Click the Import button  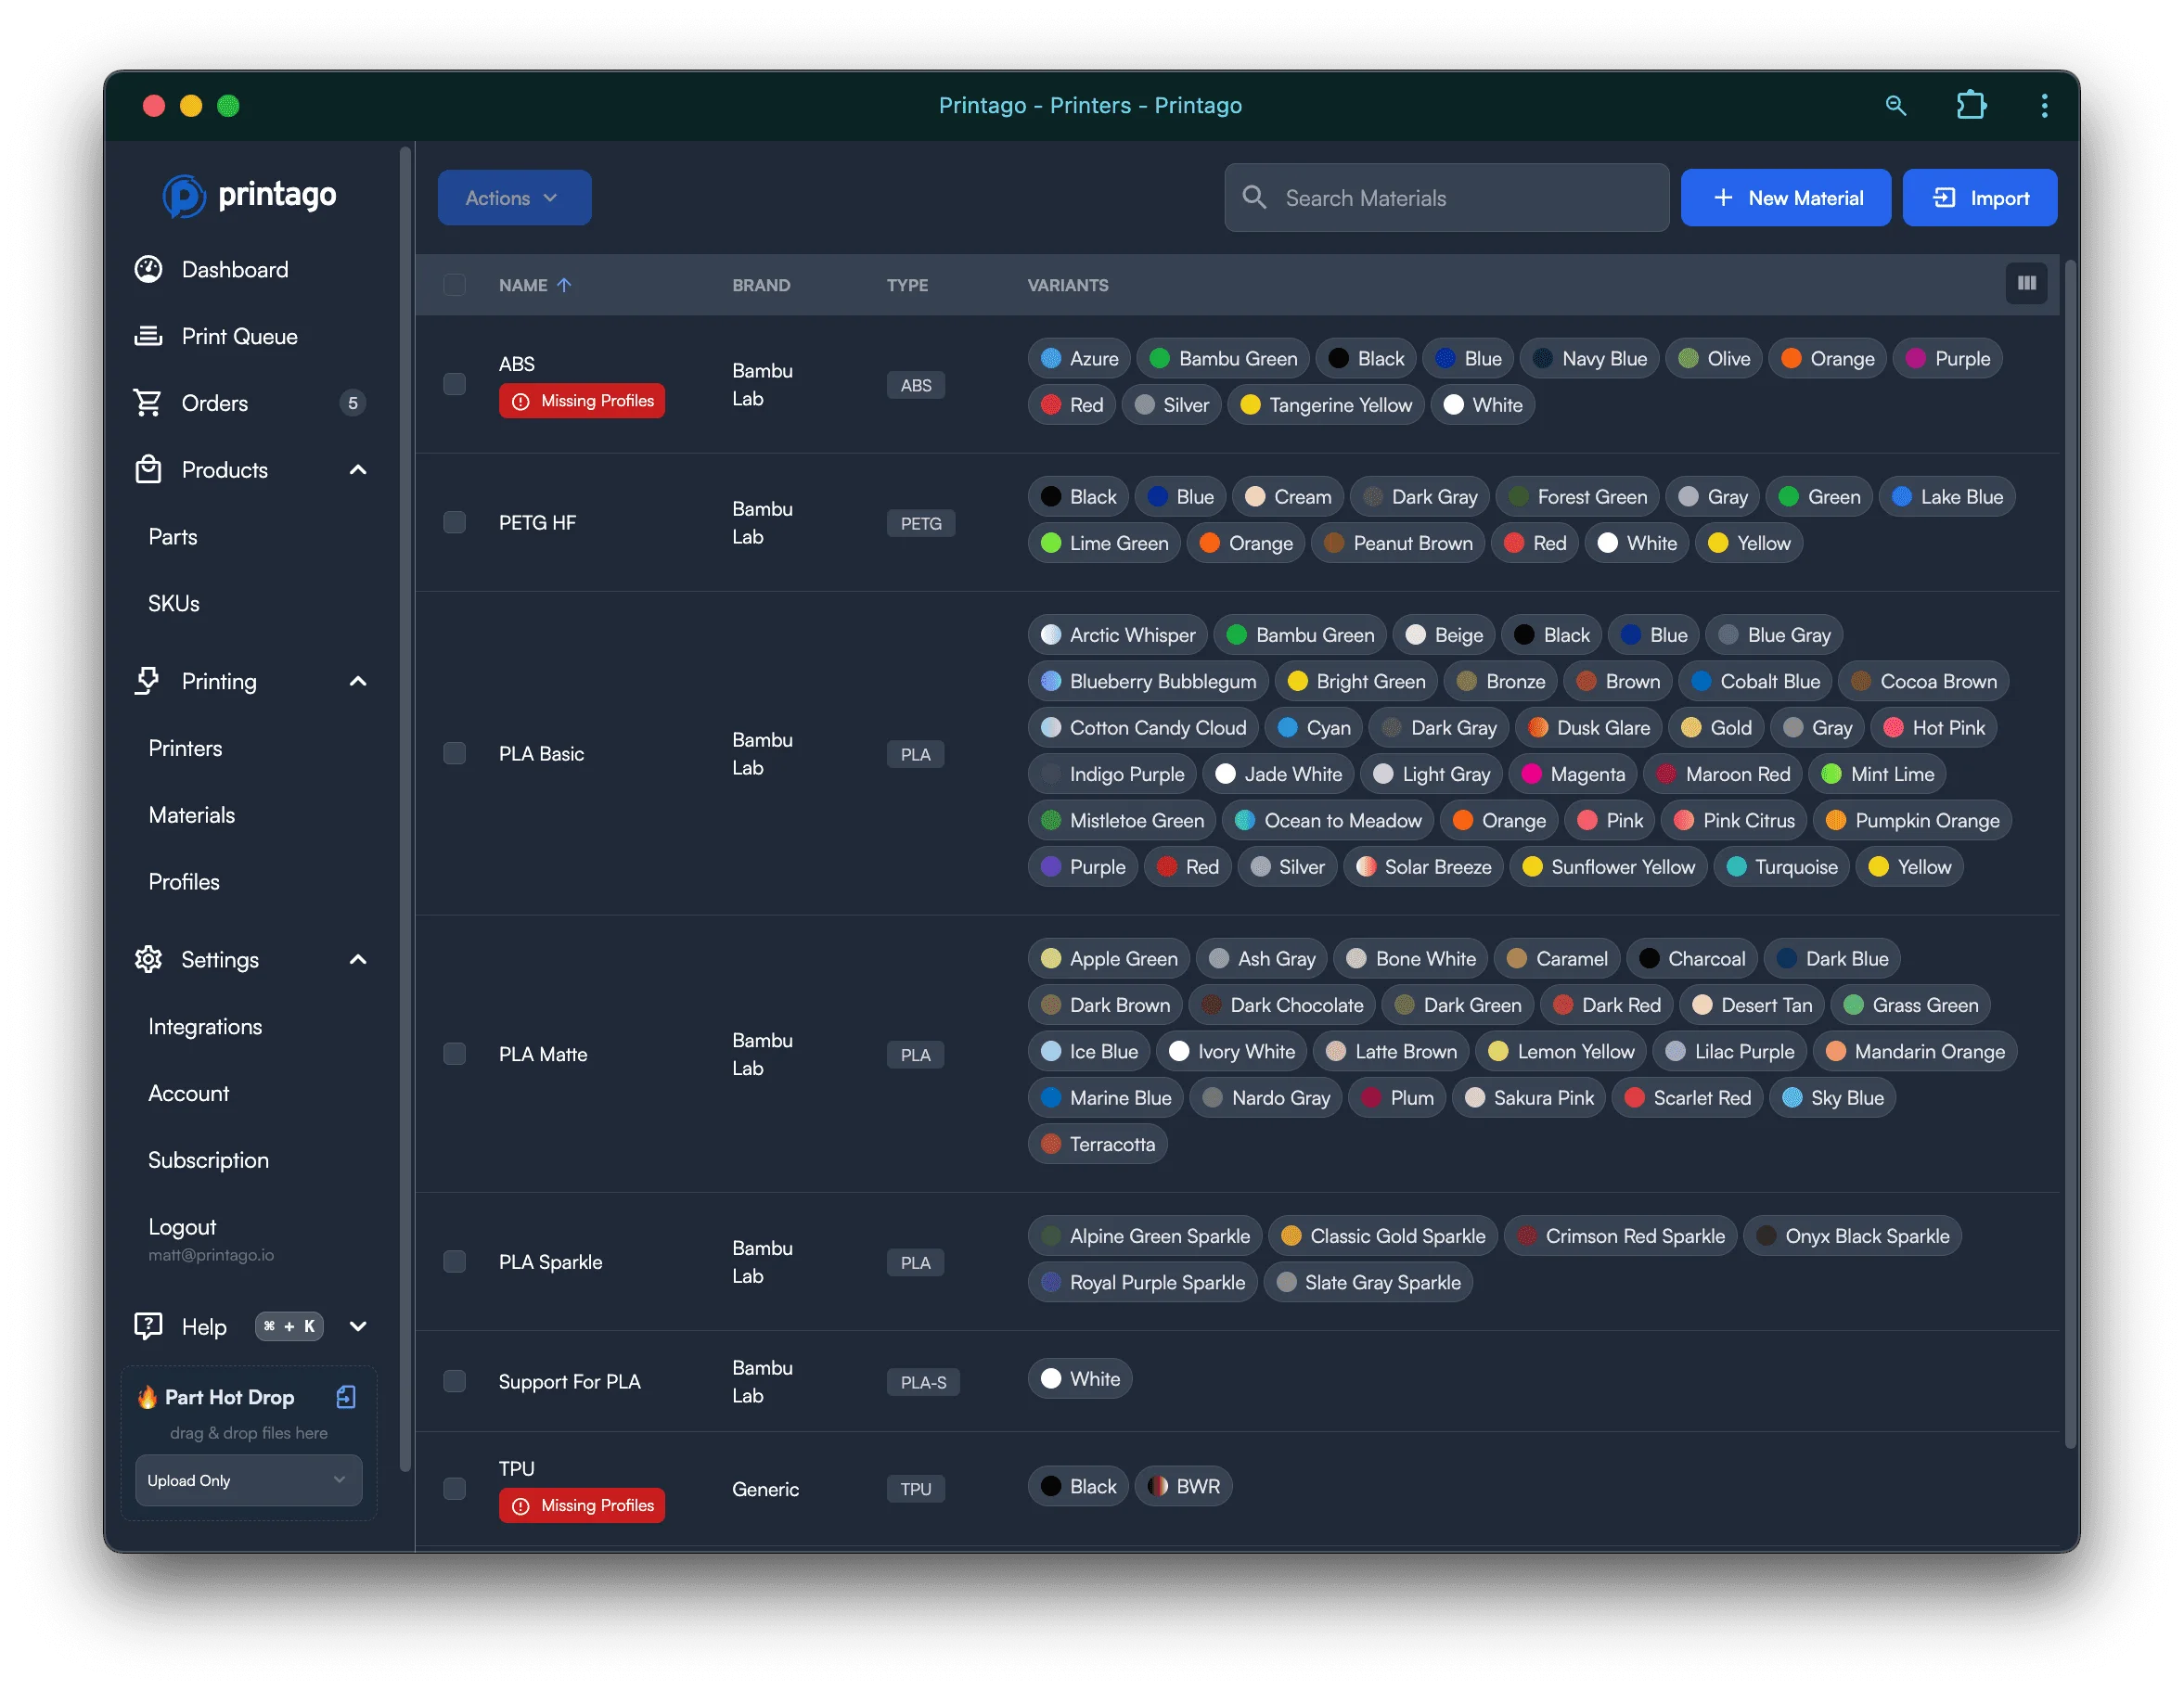pyautogui.click(x=1979, y=197)
